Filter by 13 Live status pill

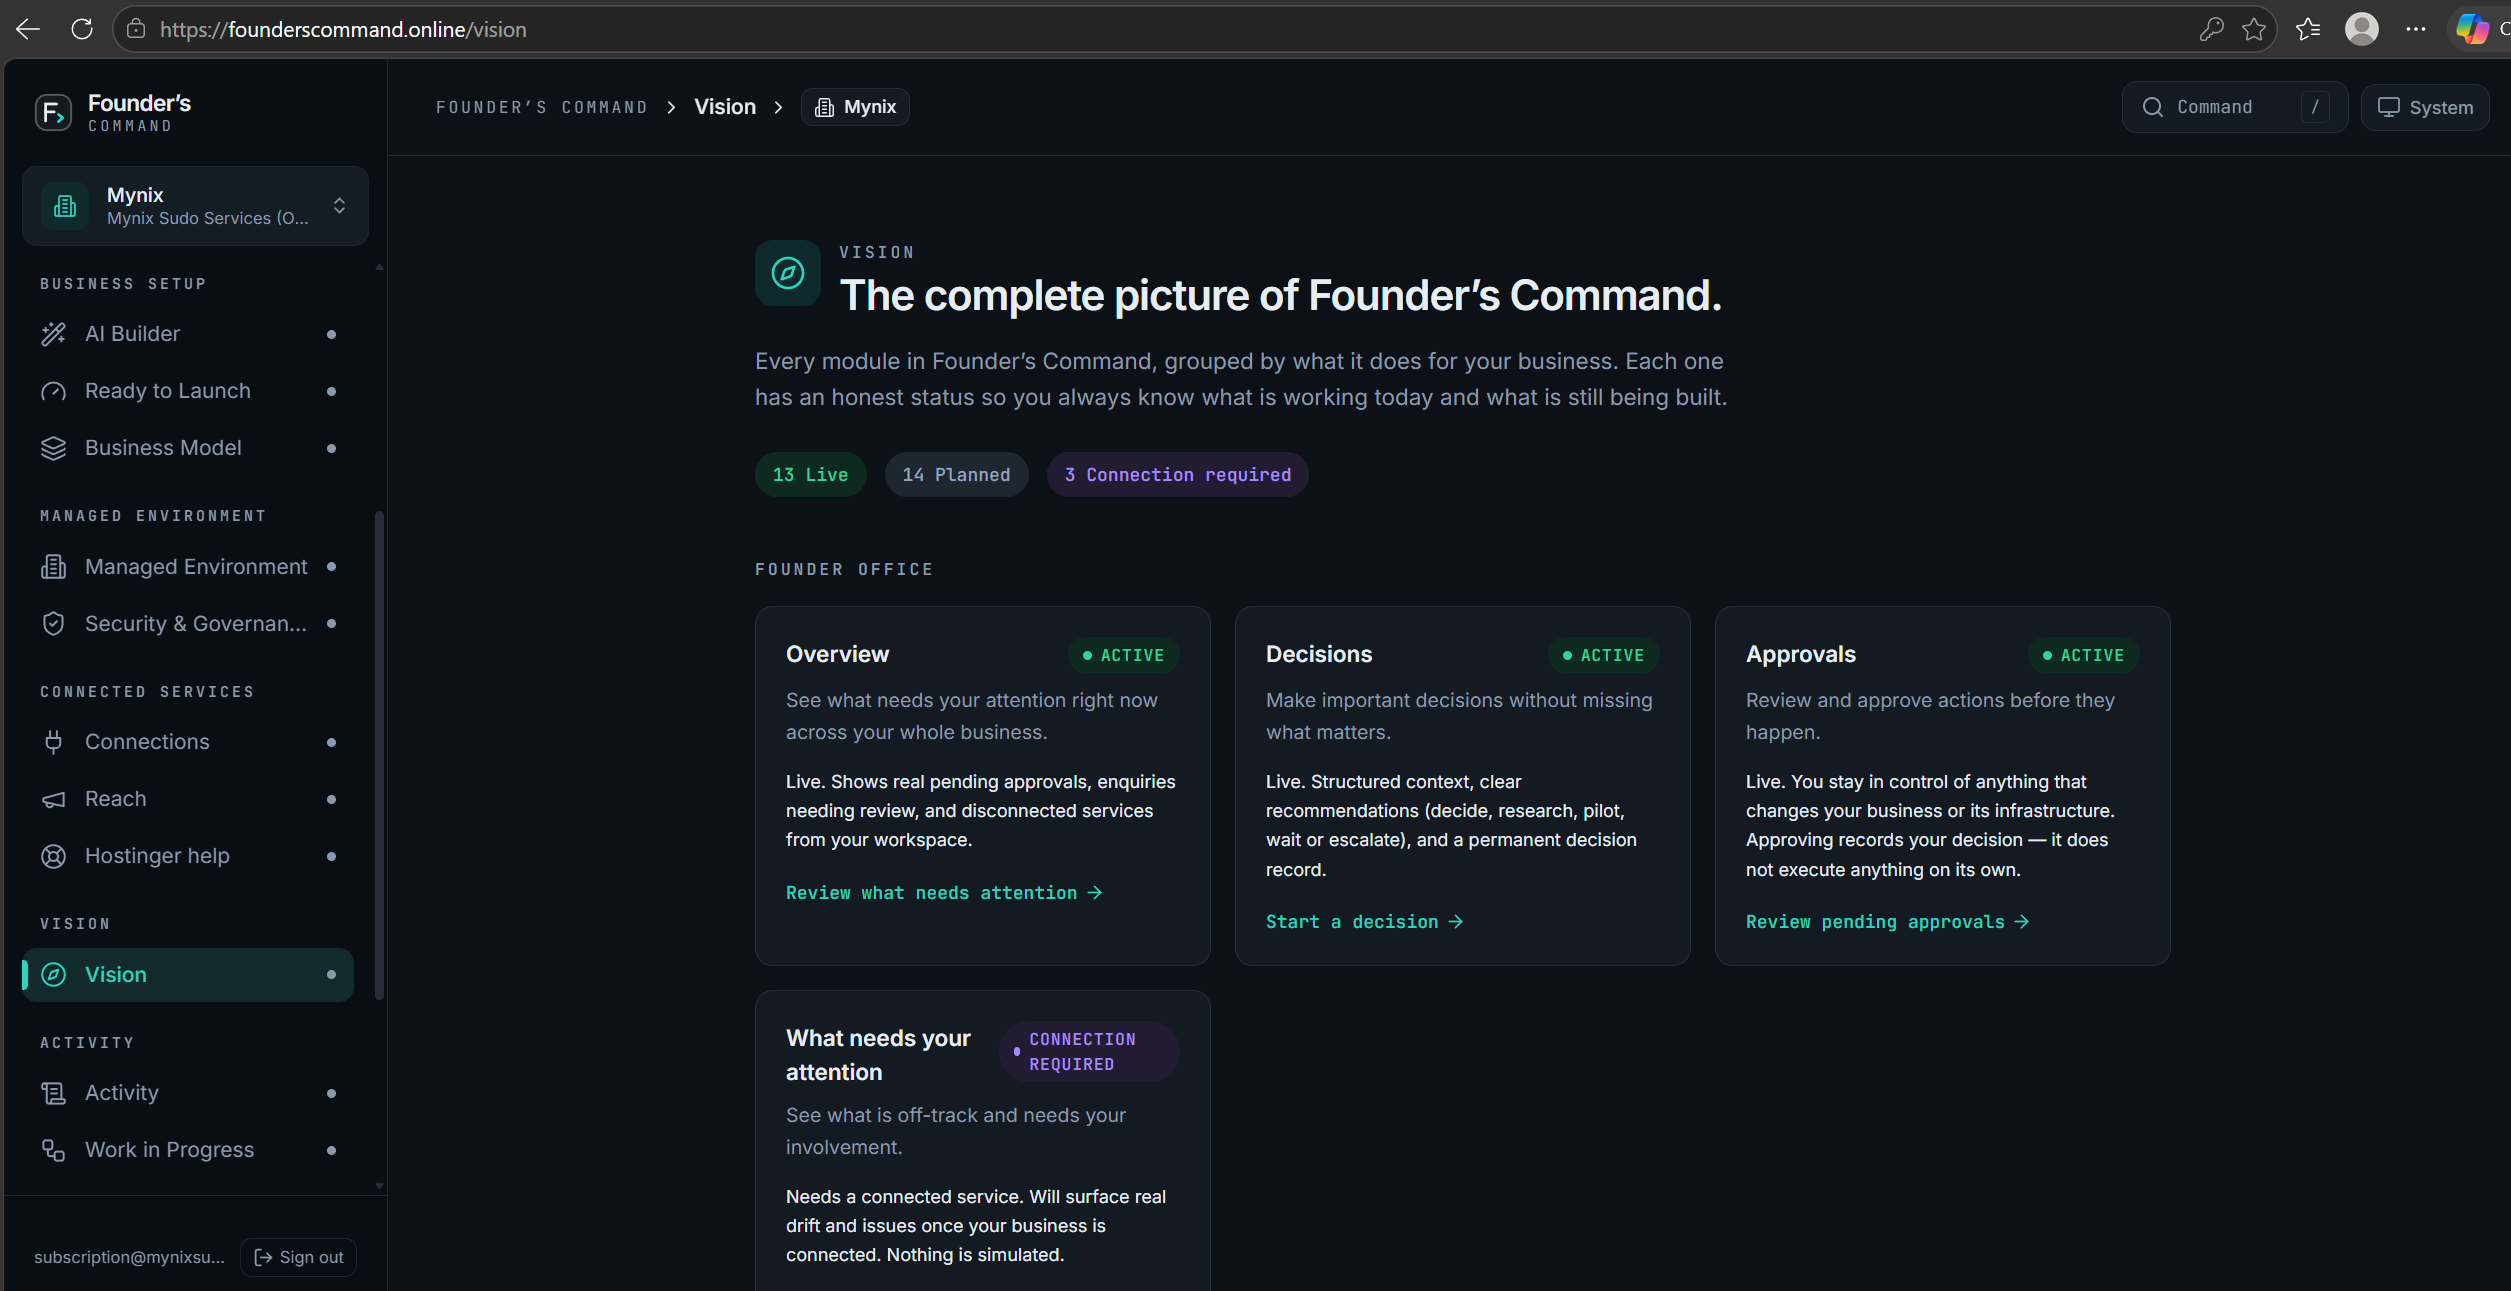tap(810, 475)
